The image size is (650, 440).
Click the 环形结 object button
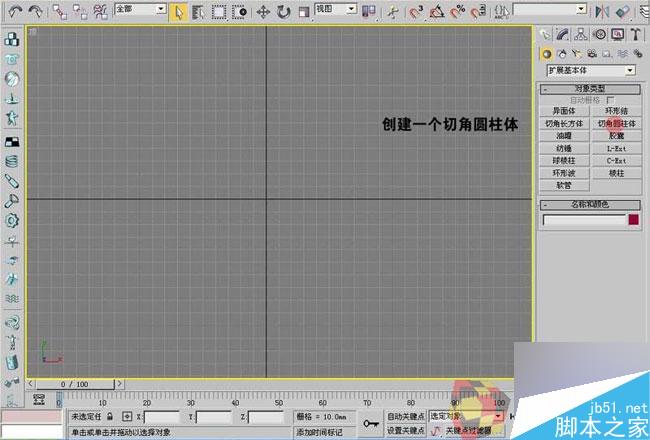click(616, 111)
